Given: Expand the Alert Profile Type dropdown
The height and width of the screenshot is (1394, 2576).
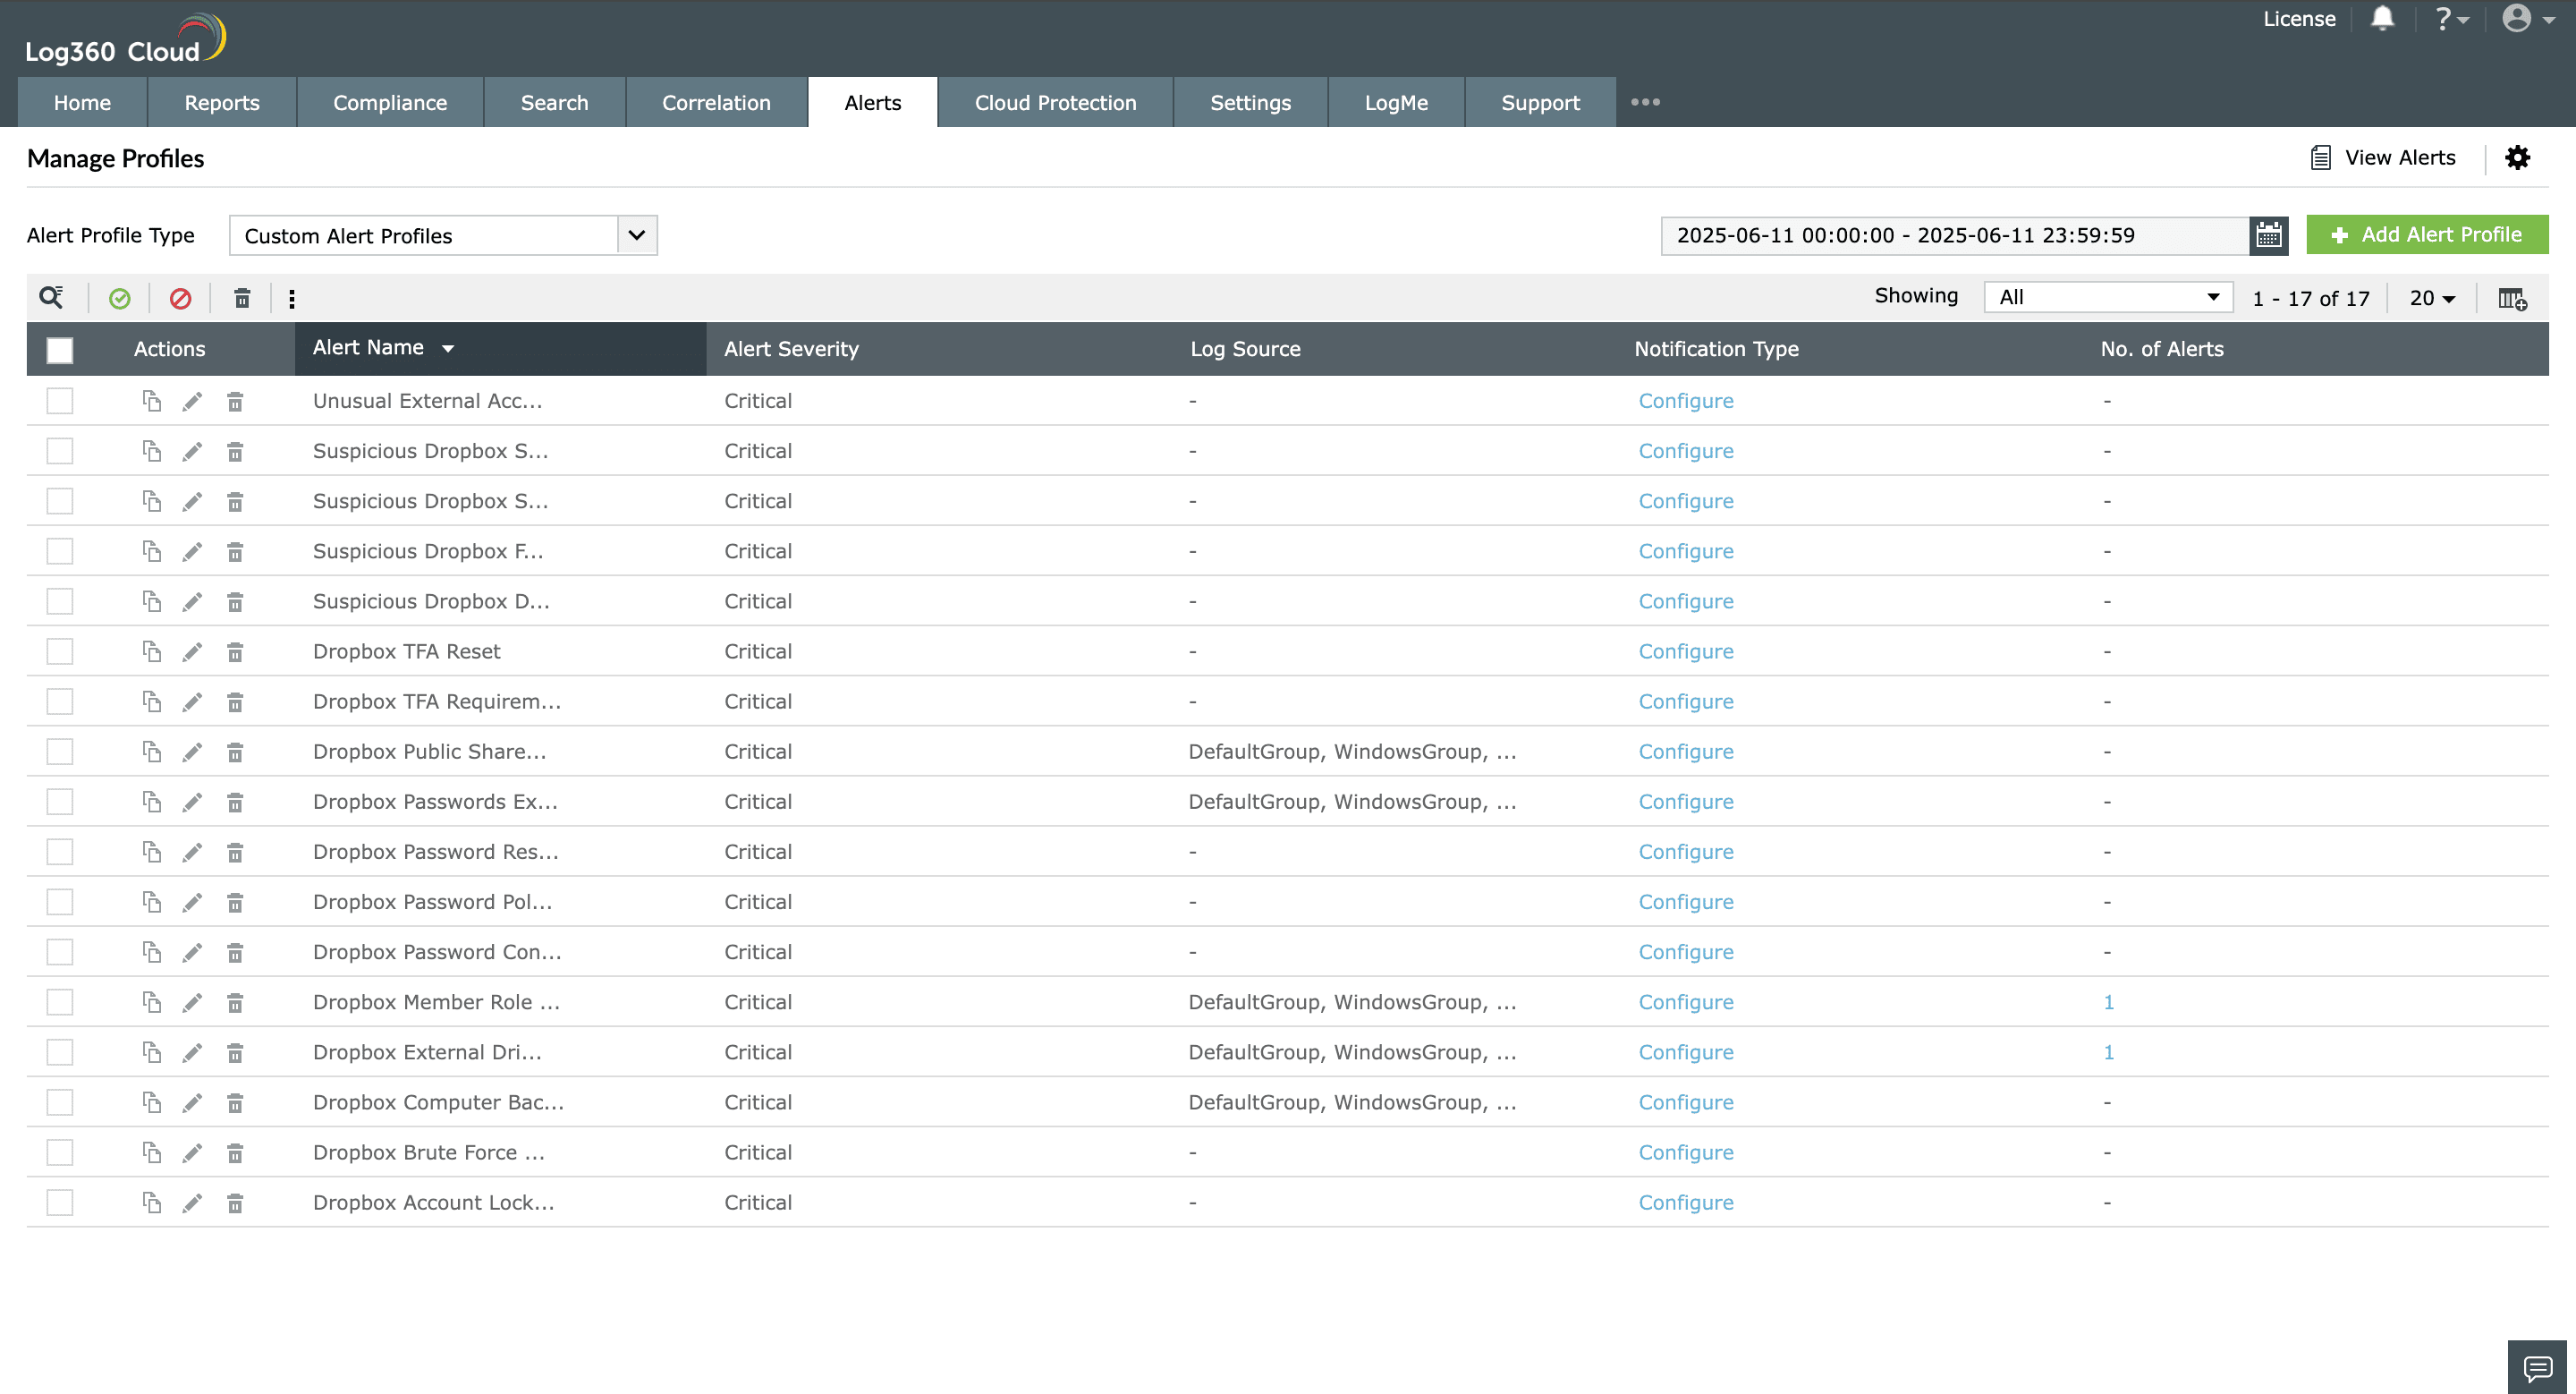Looking at the screenshot, I should coord(637,235).
